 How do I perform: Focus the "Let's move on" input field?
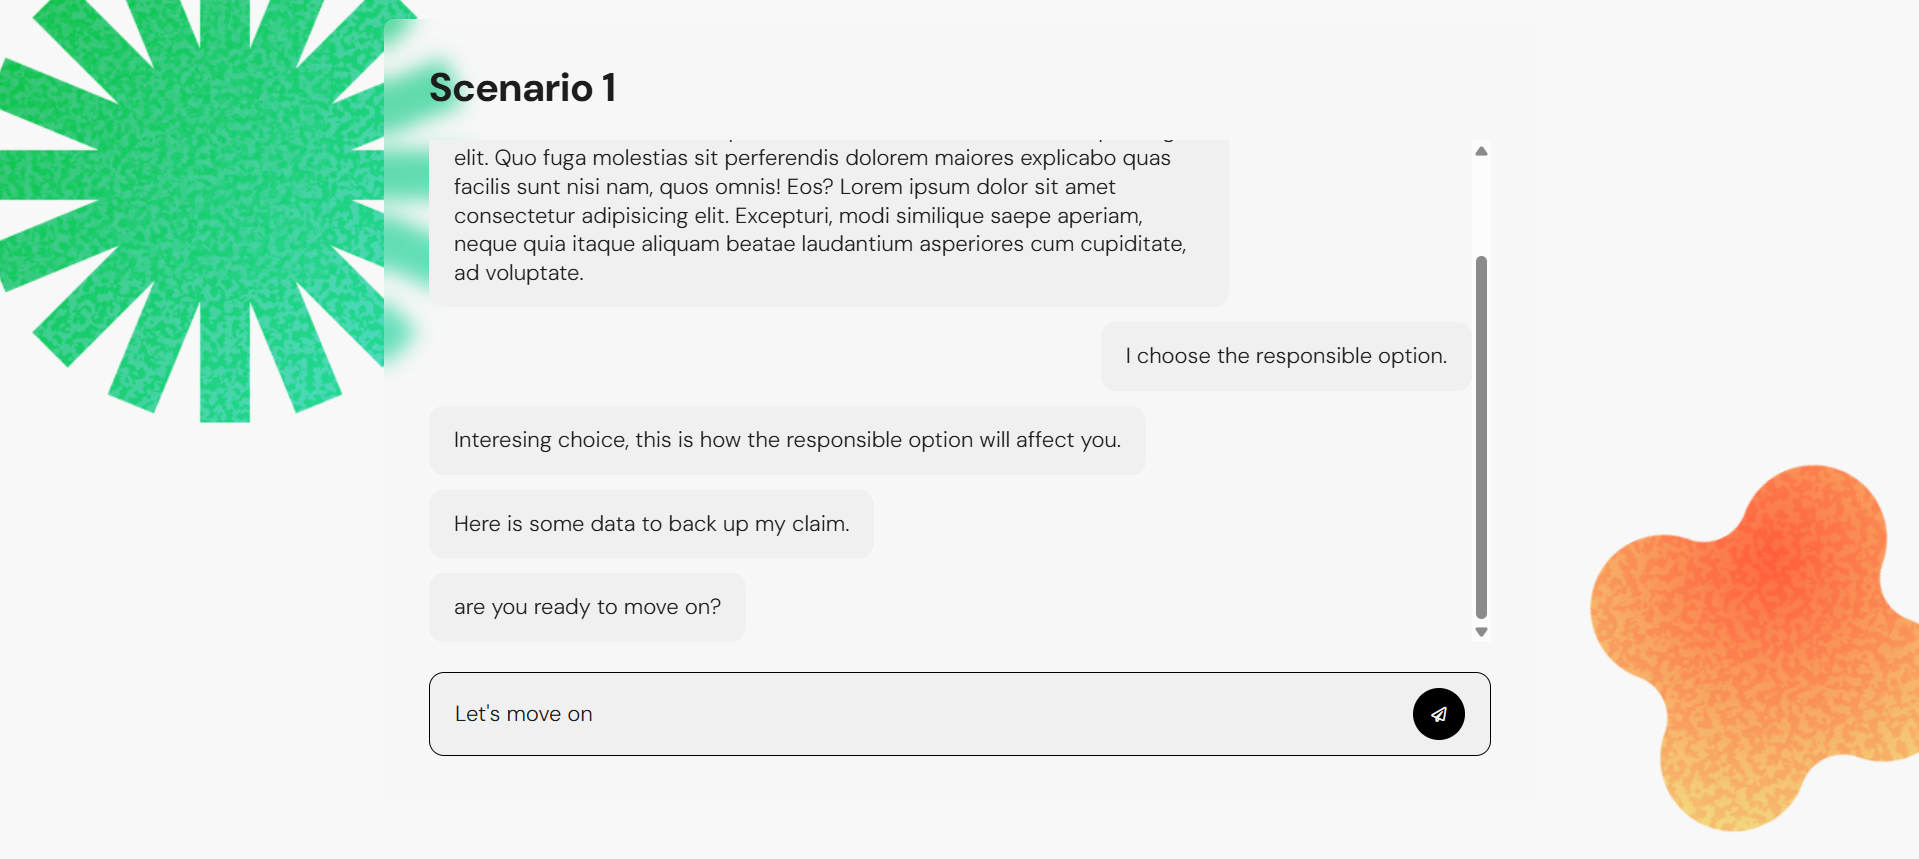click(920, 714)
